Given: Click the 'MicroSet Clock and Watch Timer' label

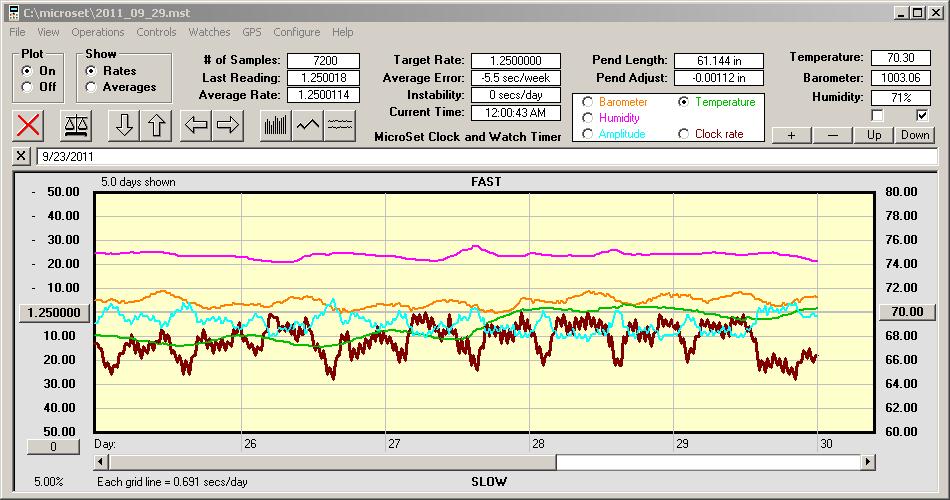Looking at the screenshot, I should [x=468, y=137].
